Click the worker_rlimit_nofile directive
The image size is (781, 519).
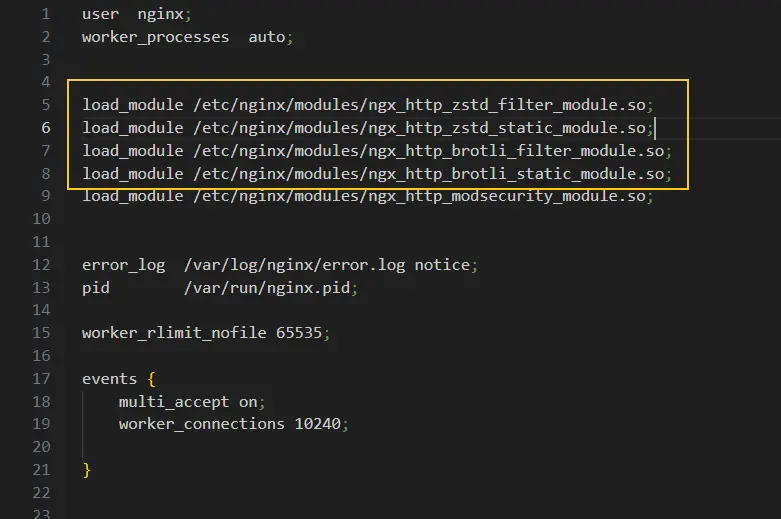tap(174, 333)
